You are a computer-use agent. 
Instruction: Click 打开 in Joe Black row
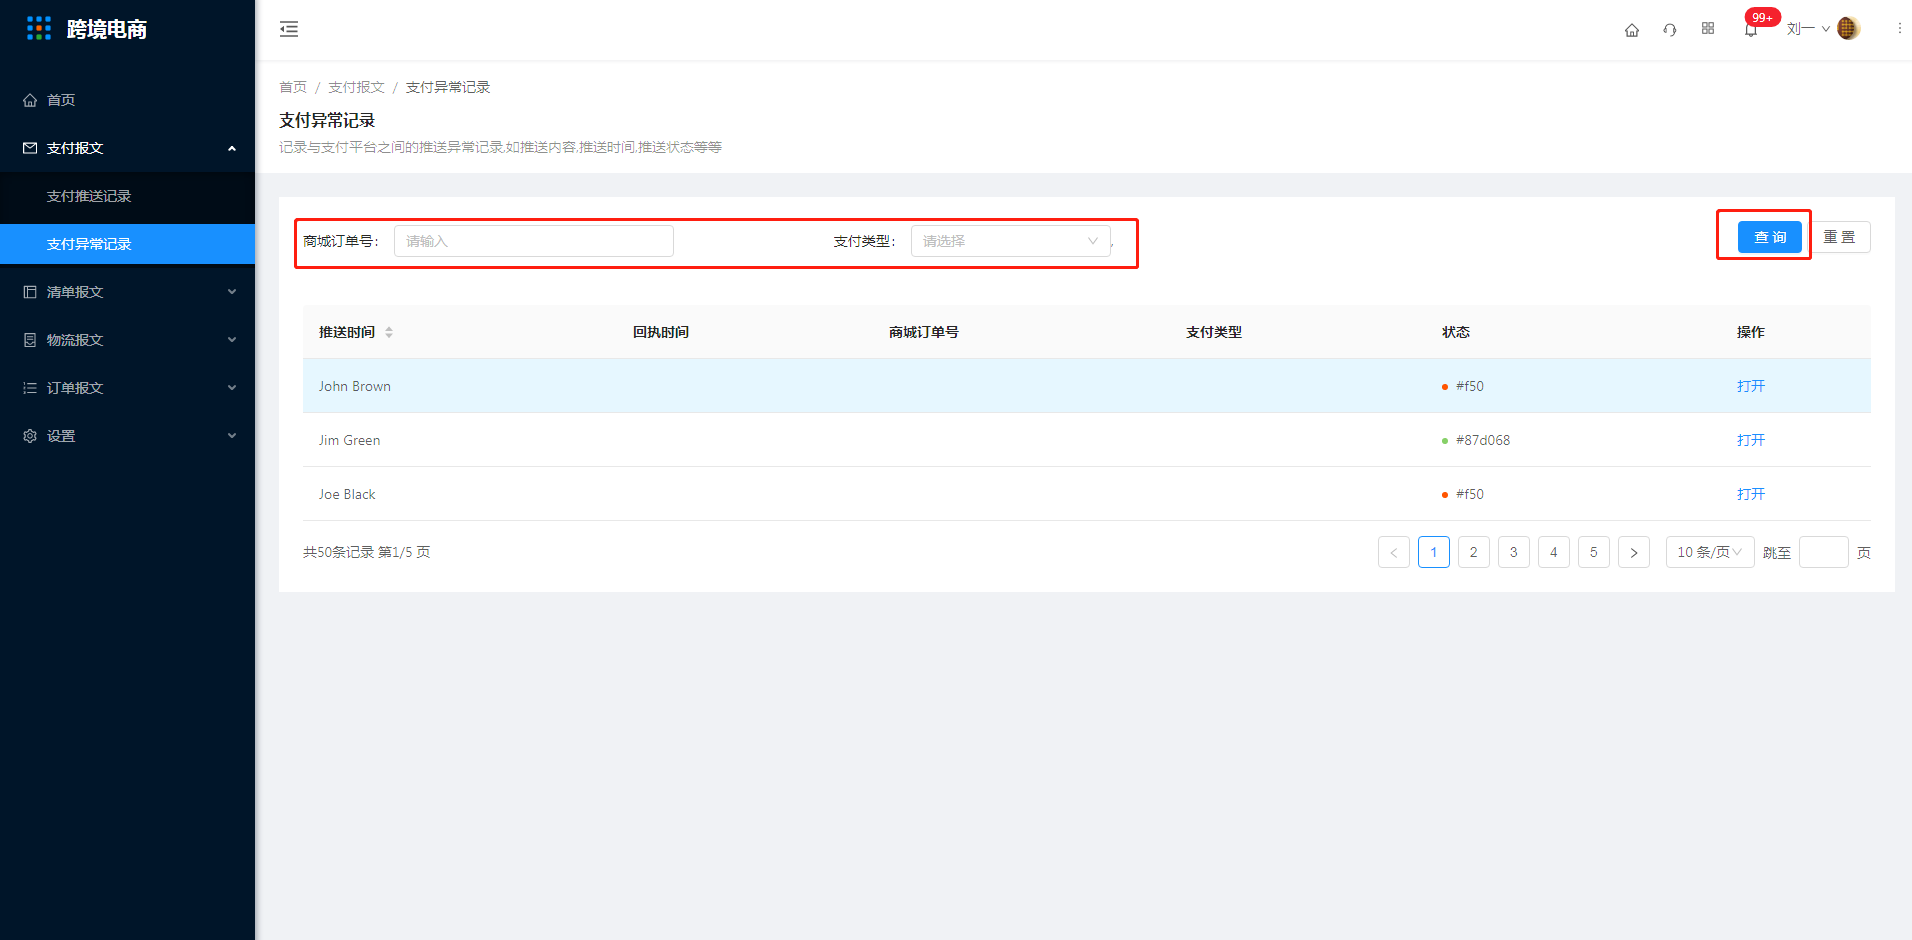coord(1751,494)
